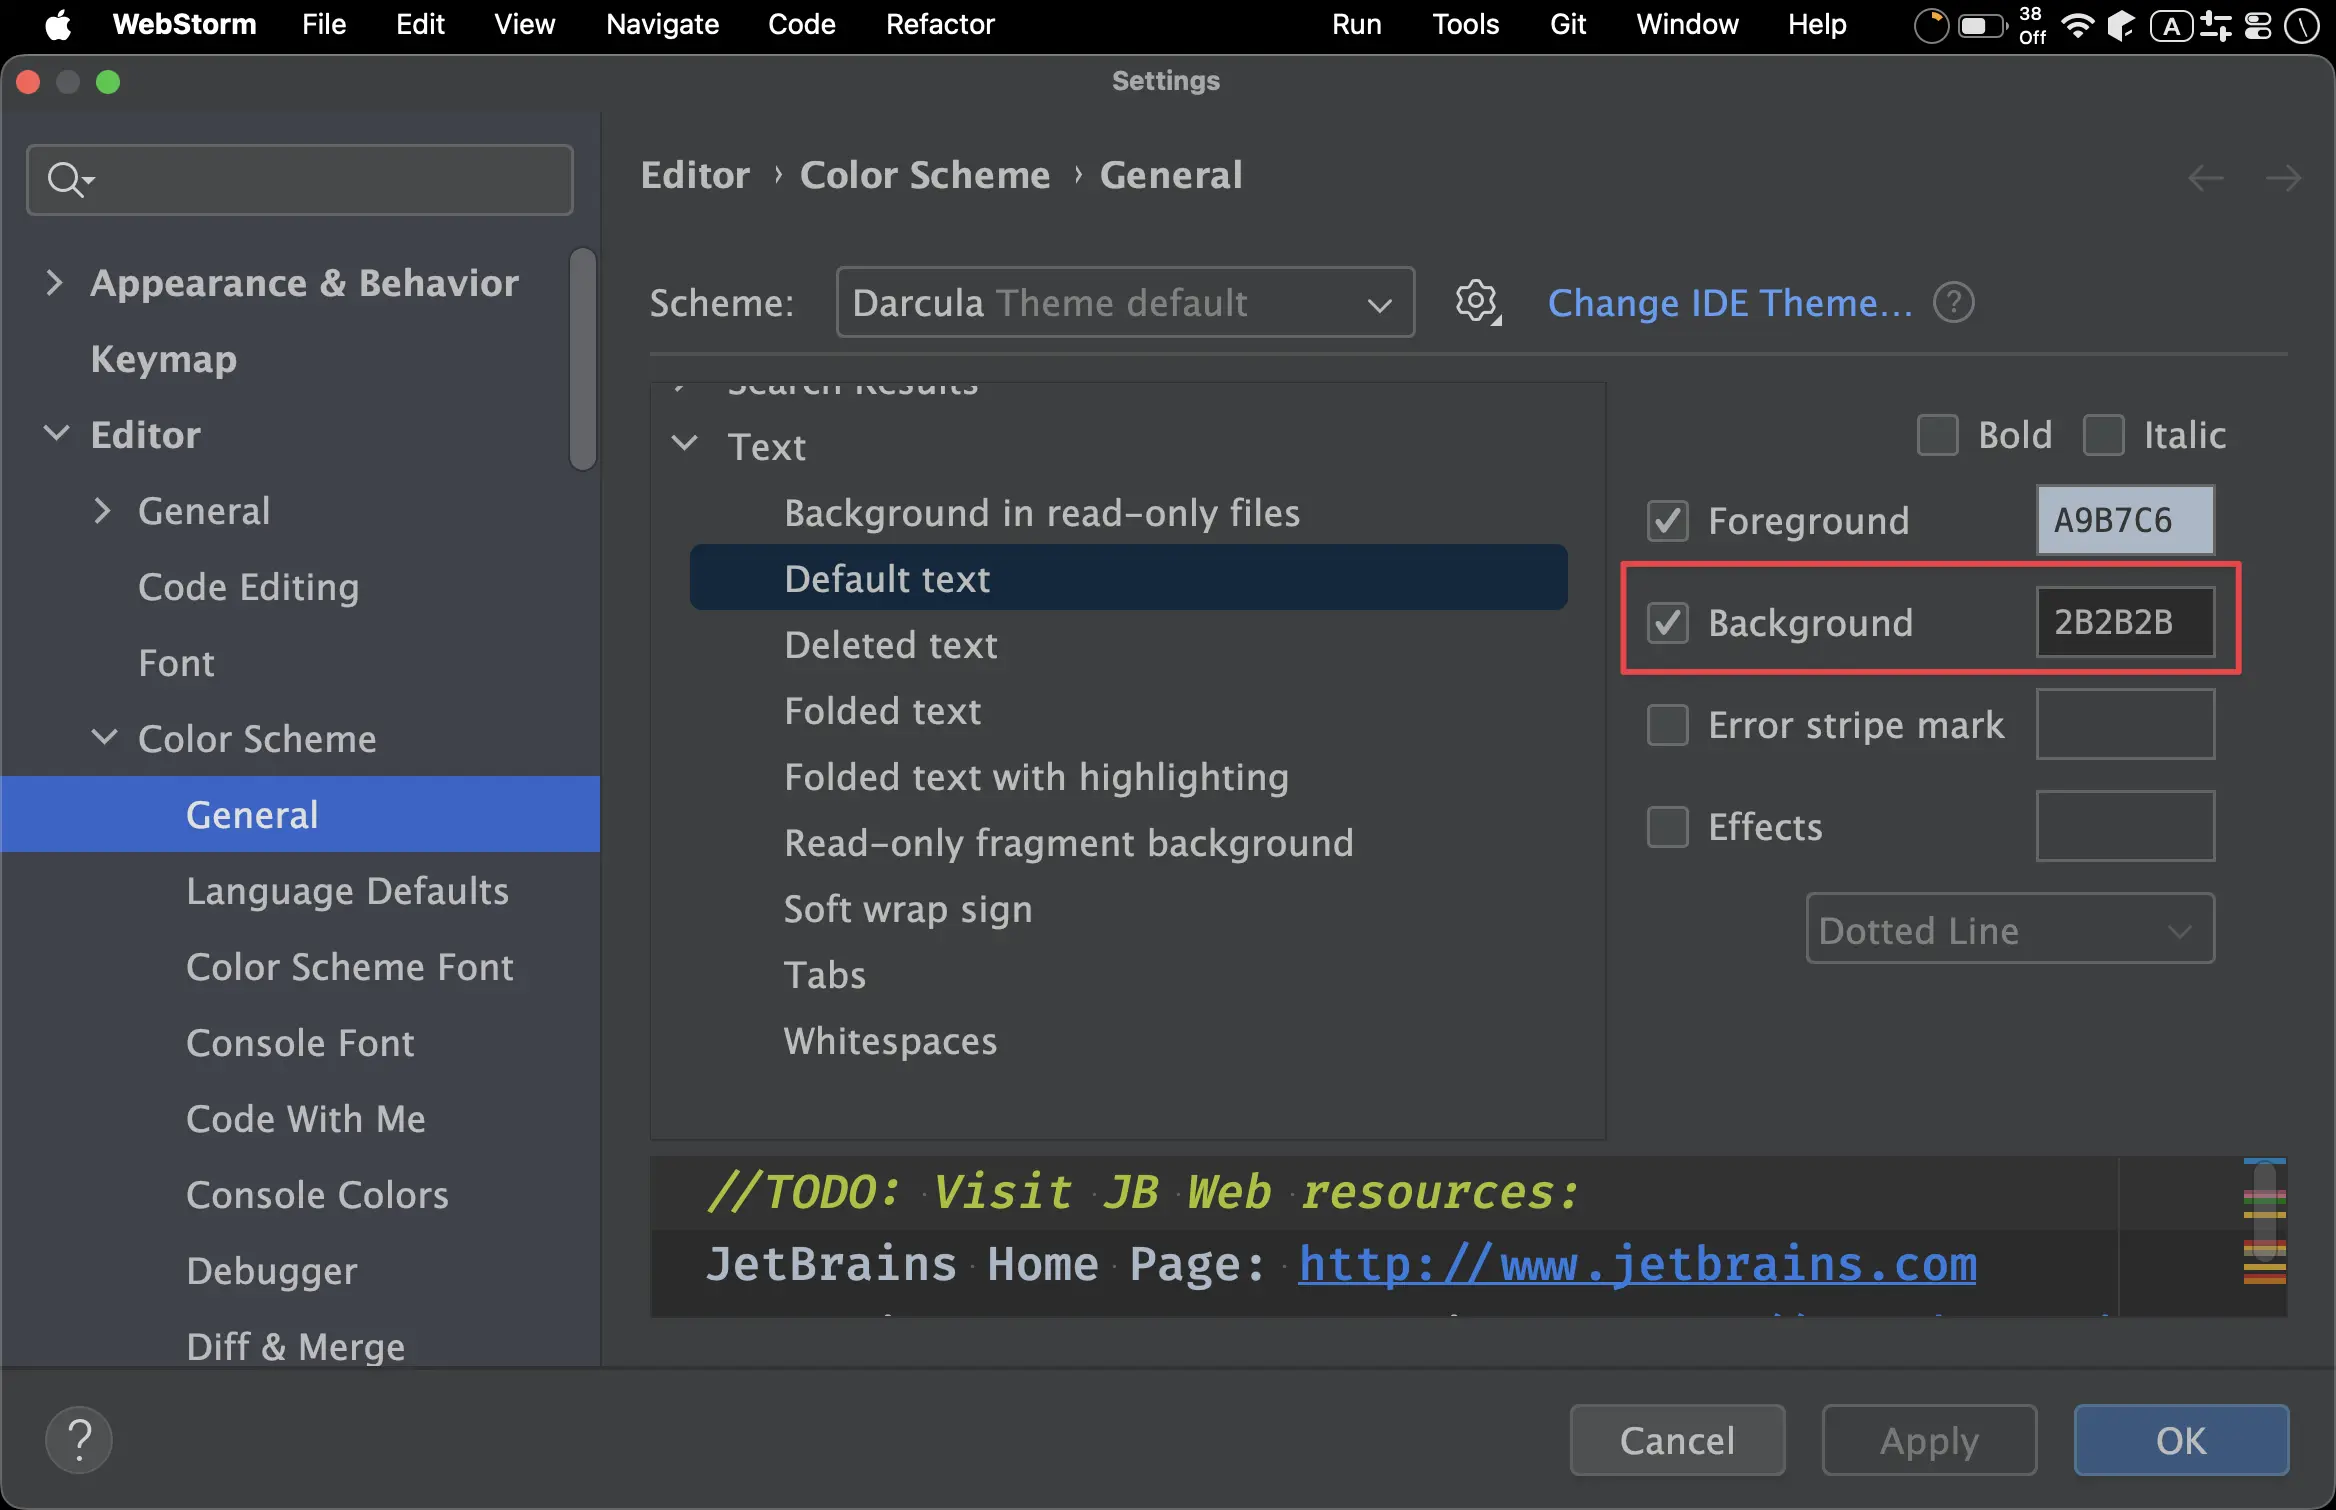2336x1510 pixels.
Task: Click the forward navigation arrow
Action: (x=2283, y=178)
